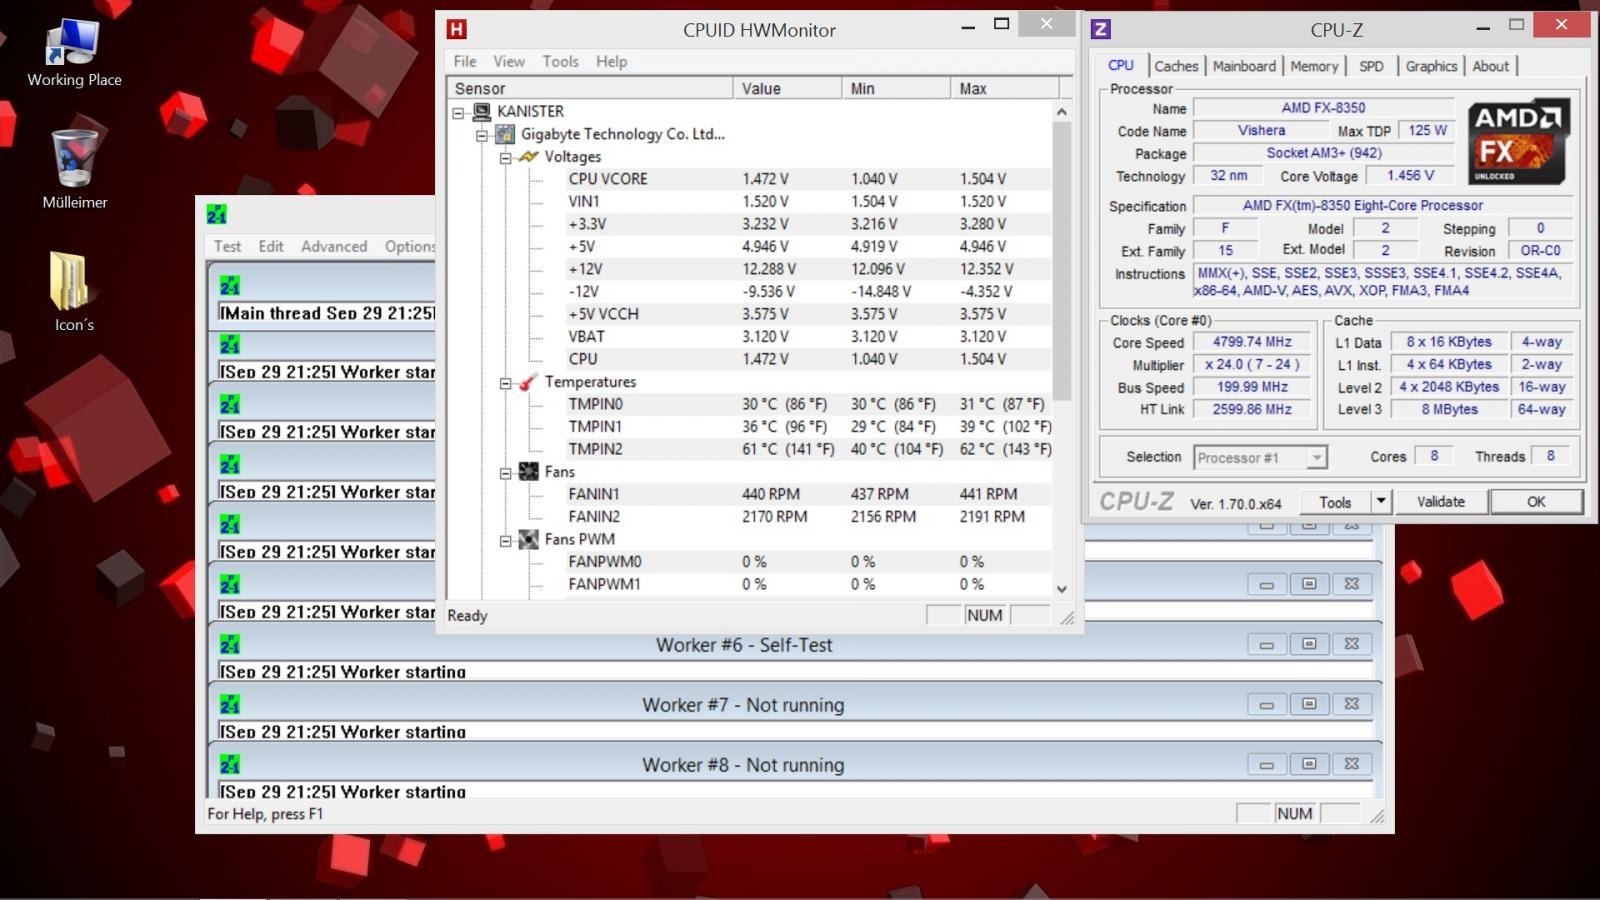Switch to the Graphics tab
This screenshot has width=1600, height=900.
tap(1431, 66)
